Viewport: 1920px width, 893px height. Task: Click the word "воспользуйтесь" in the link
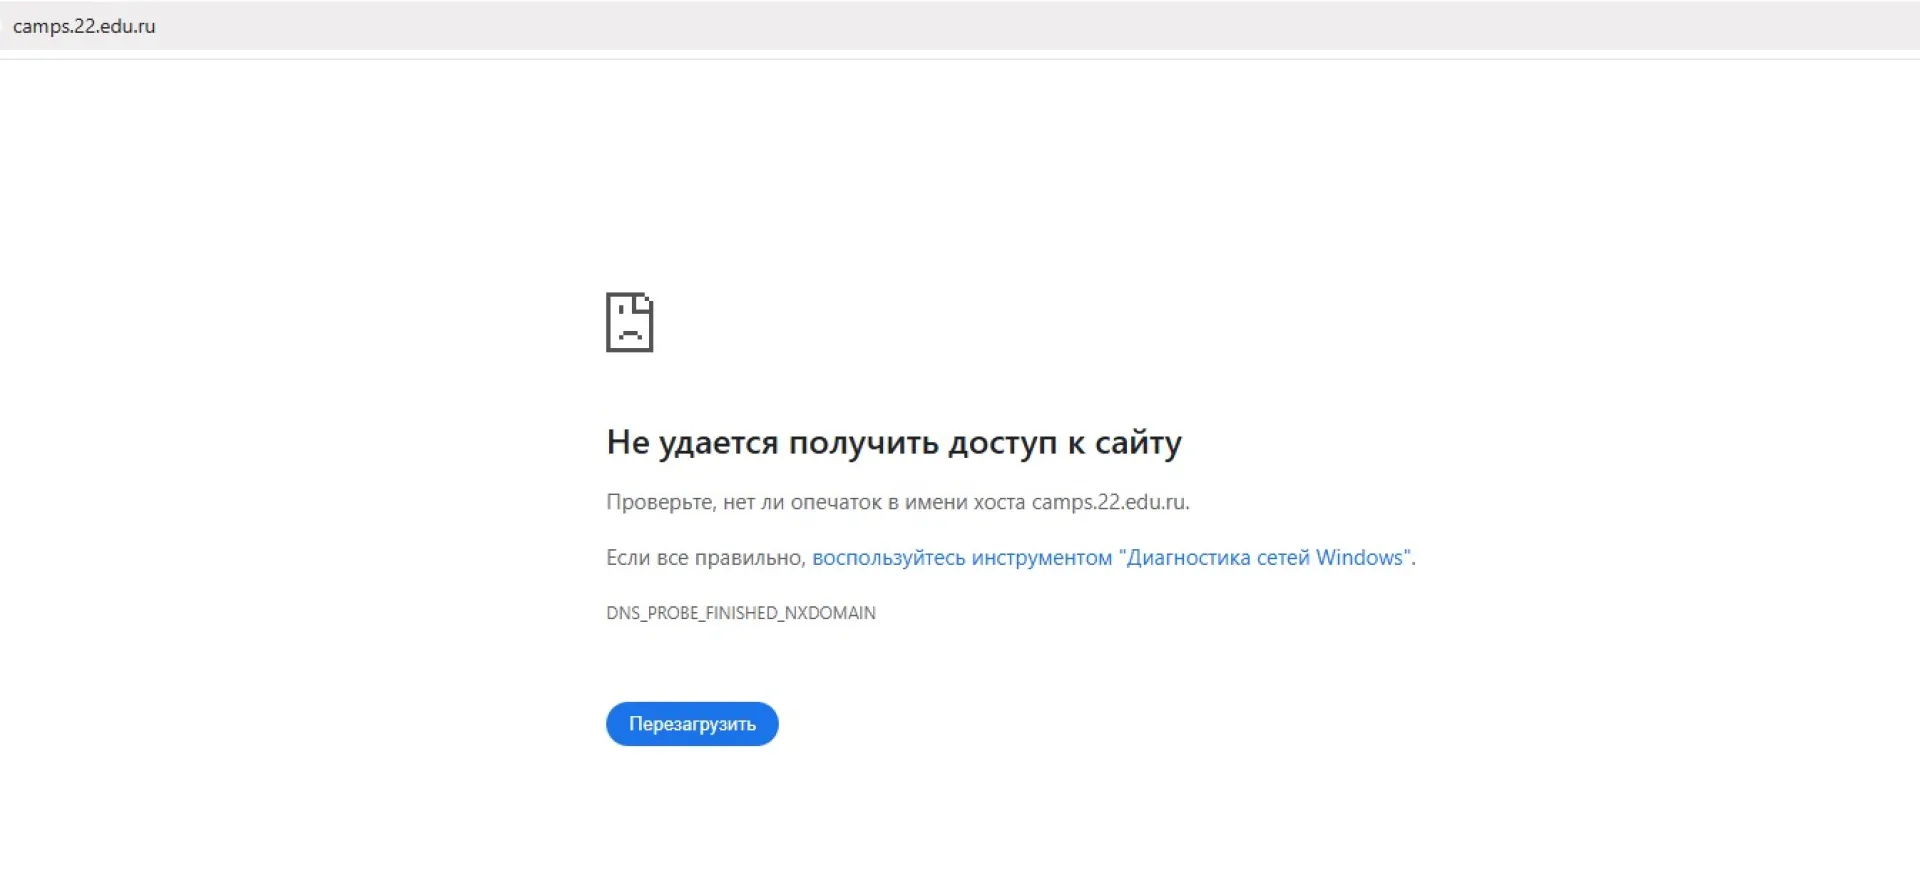[888, 558]
